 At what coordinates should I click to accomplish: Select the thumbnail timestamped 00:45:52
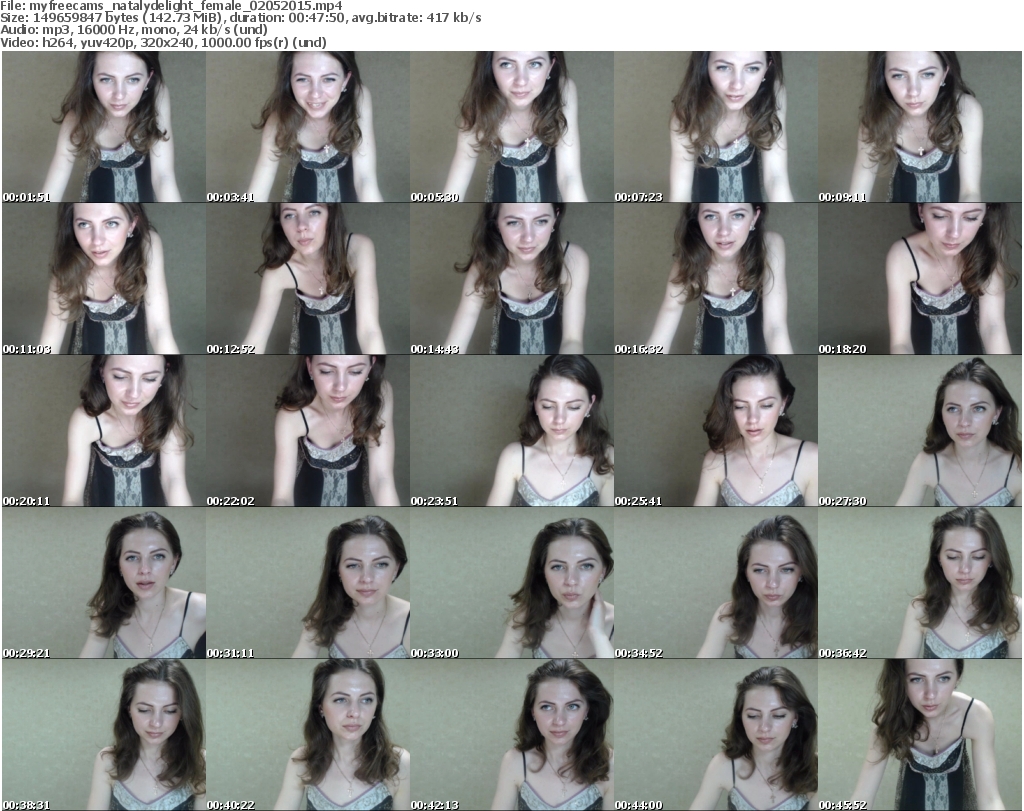click(920, 735)
